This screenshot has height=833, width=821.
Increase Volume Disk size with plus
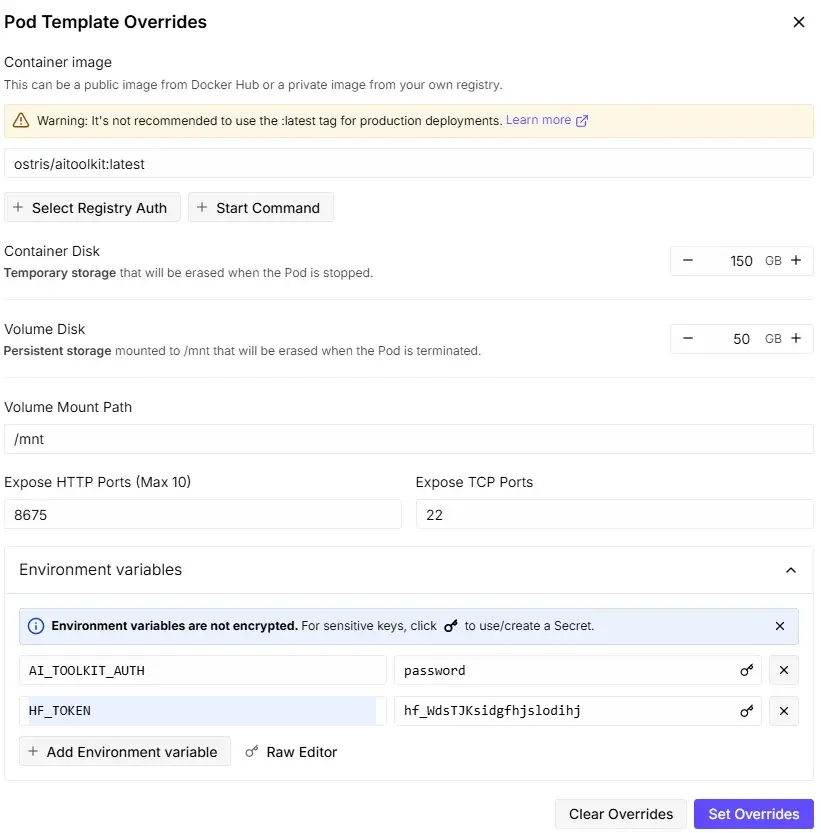pyautogui.click(x=796, y=338)
